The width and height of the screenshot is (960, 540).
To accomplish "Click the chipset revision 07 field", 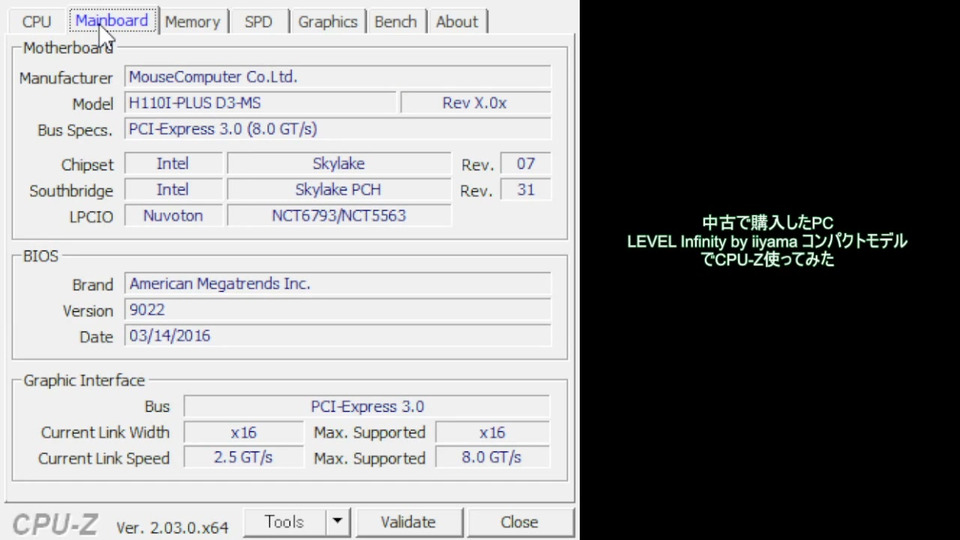I will tap(526, 164).
